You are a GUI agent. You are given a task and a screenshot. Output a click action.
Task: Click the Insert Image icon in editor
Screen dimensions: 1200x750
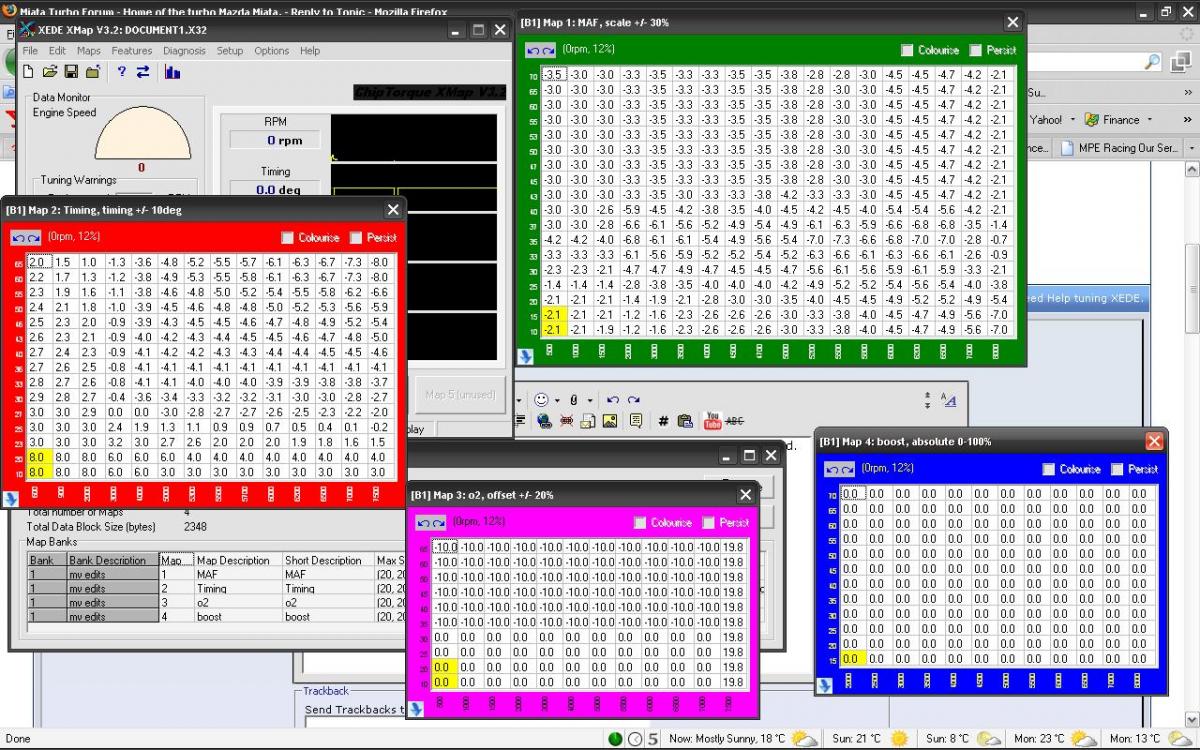pyautogui.click(x=609, y=421)
